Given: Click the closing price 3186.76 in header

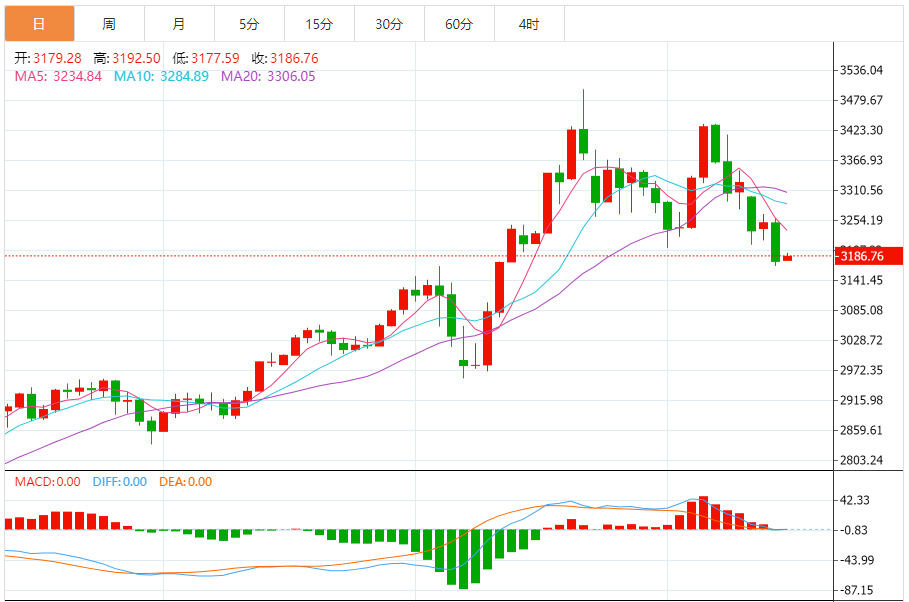Looking at the screenshot, I should 294,59.
